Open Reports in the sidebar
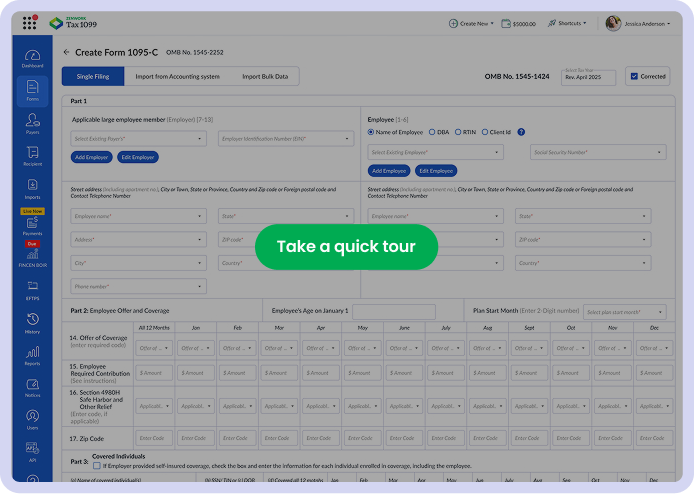The width and height of the screenshot is (694, 494). (32, 355)
